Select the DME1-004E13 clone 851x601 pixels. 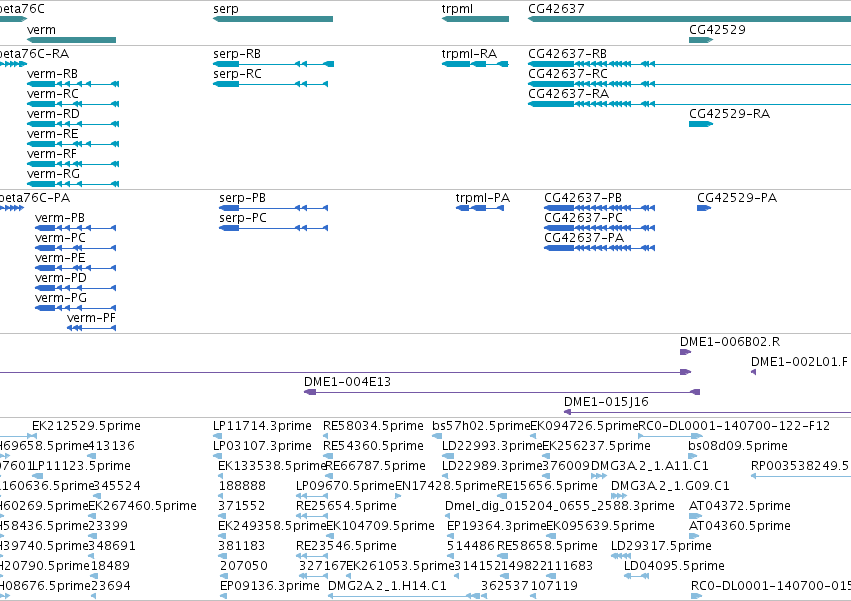click(x=502, y=392)
